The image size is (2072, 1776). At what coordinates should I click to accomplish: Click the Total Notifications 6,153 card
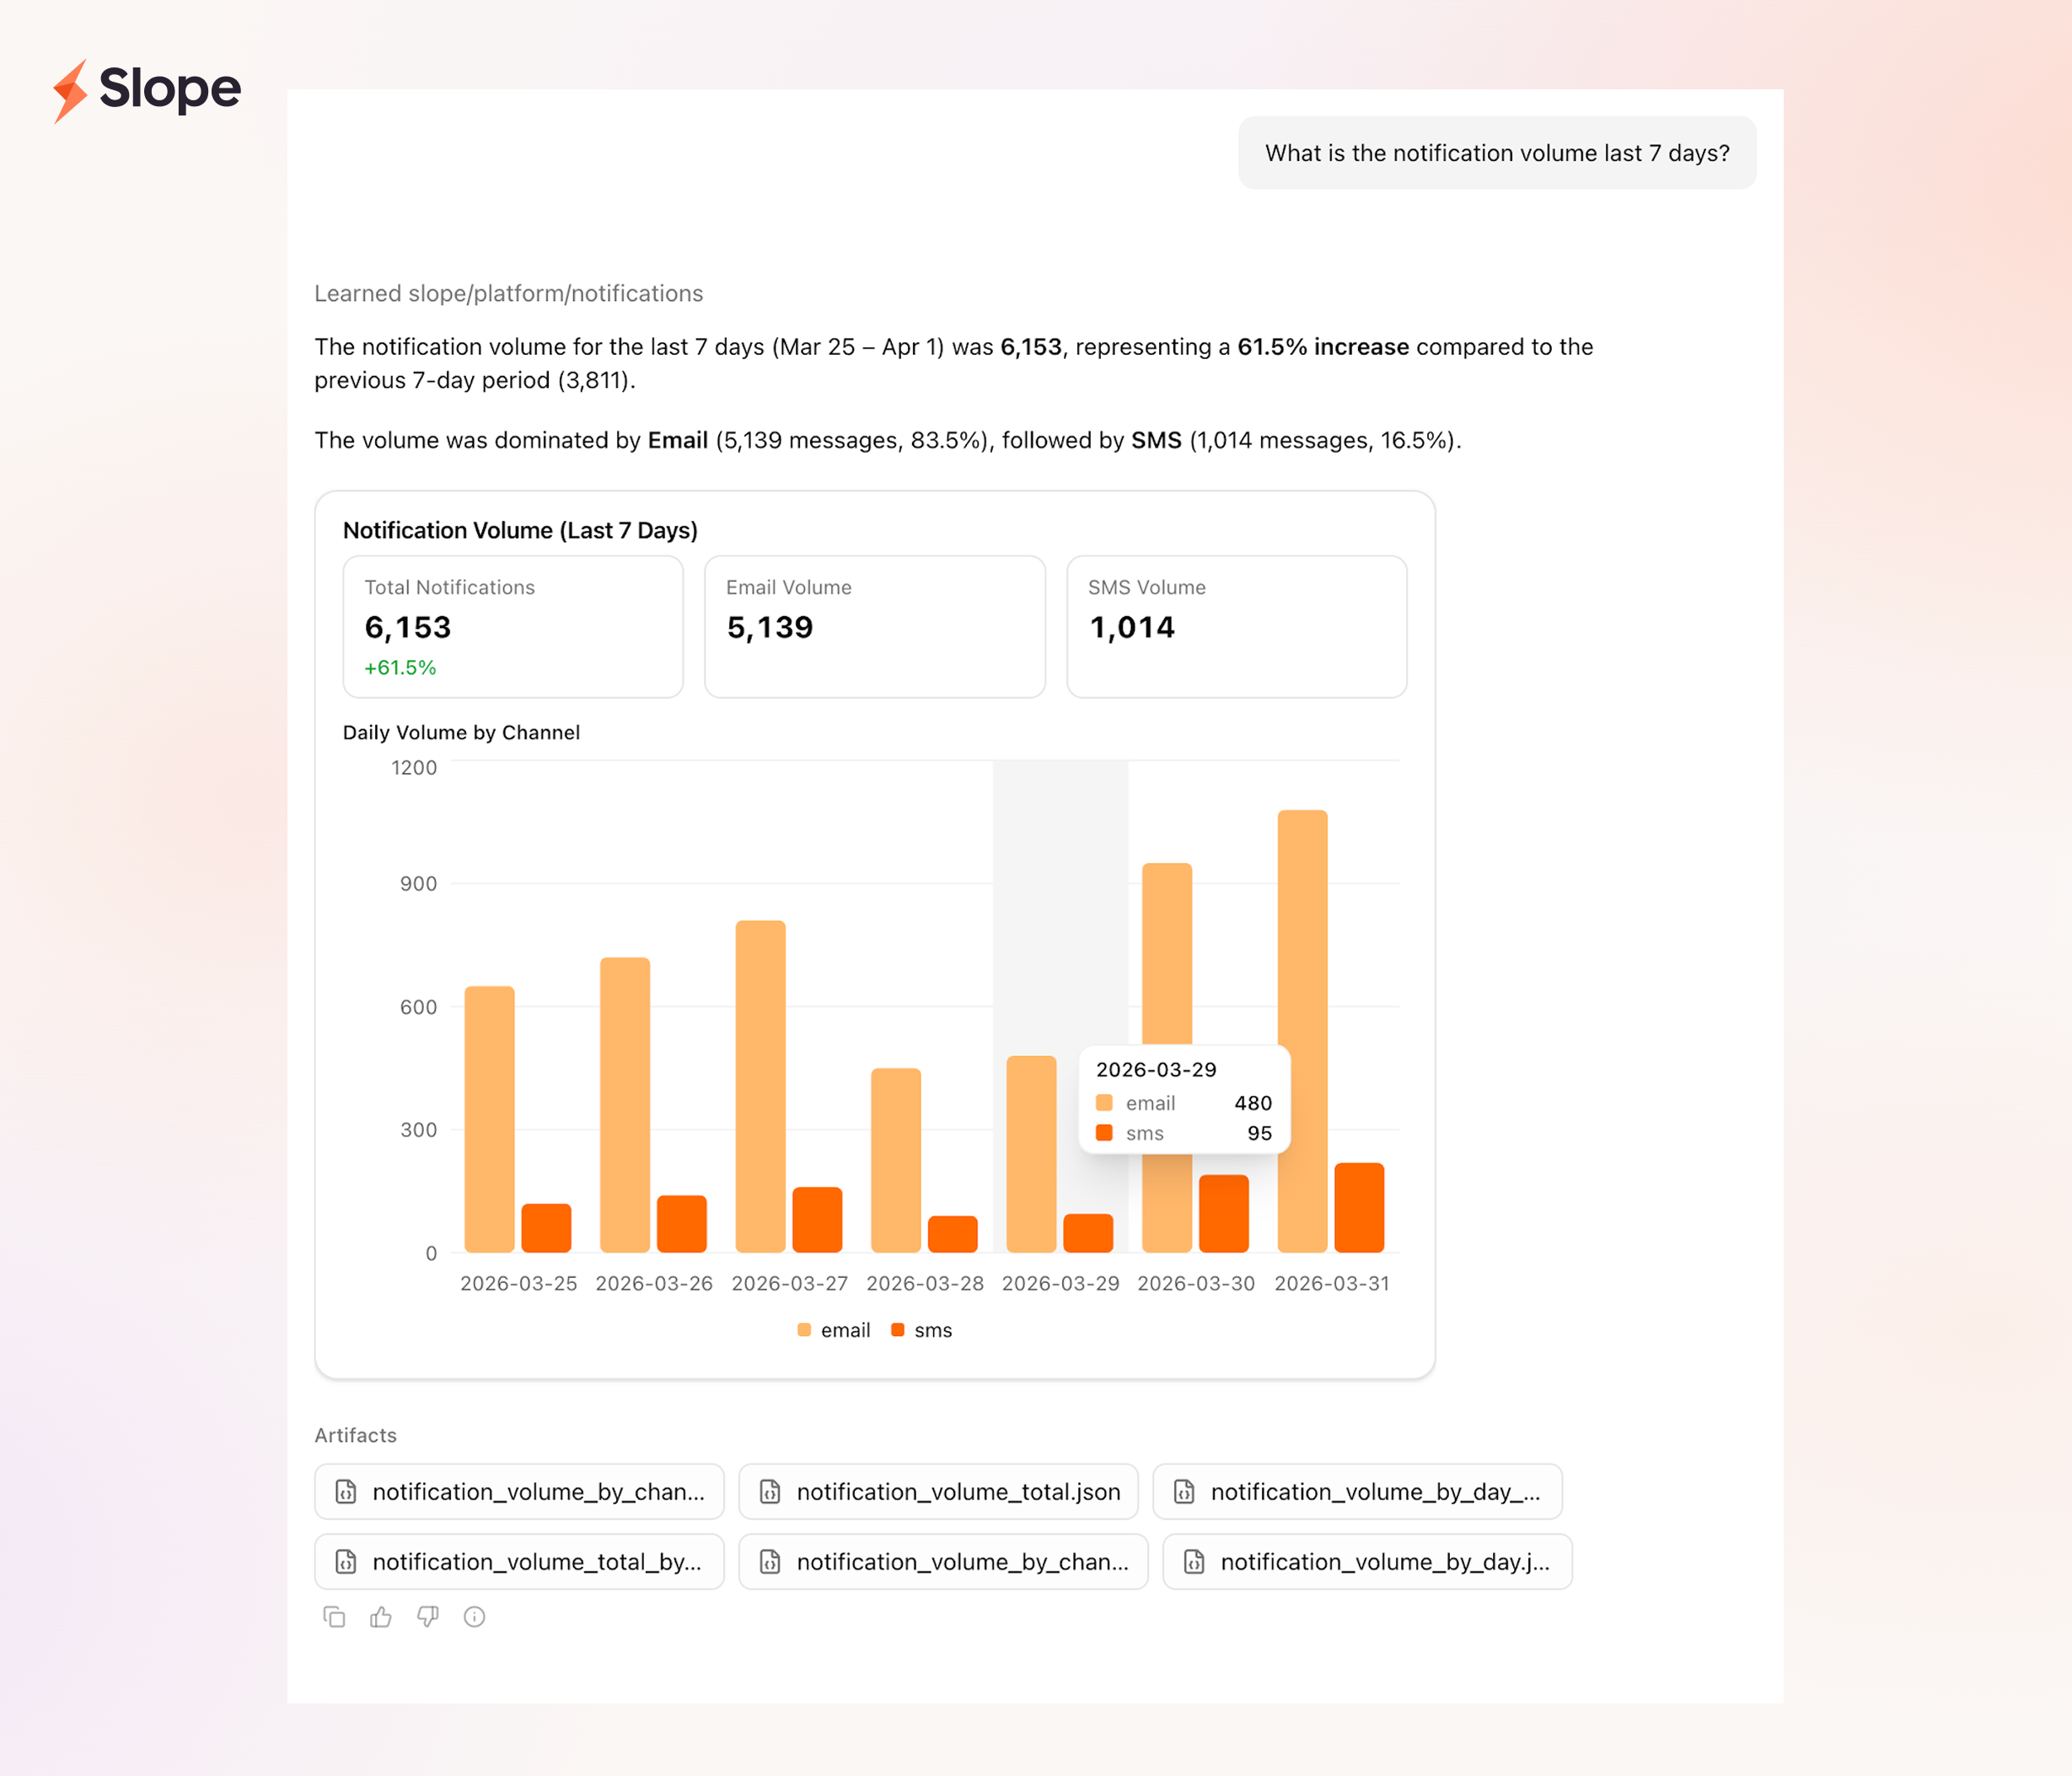tap(512, 627)
